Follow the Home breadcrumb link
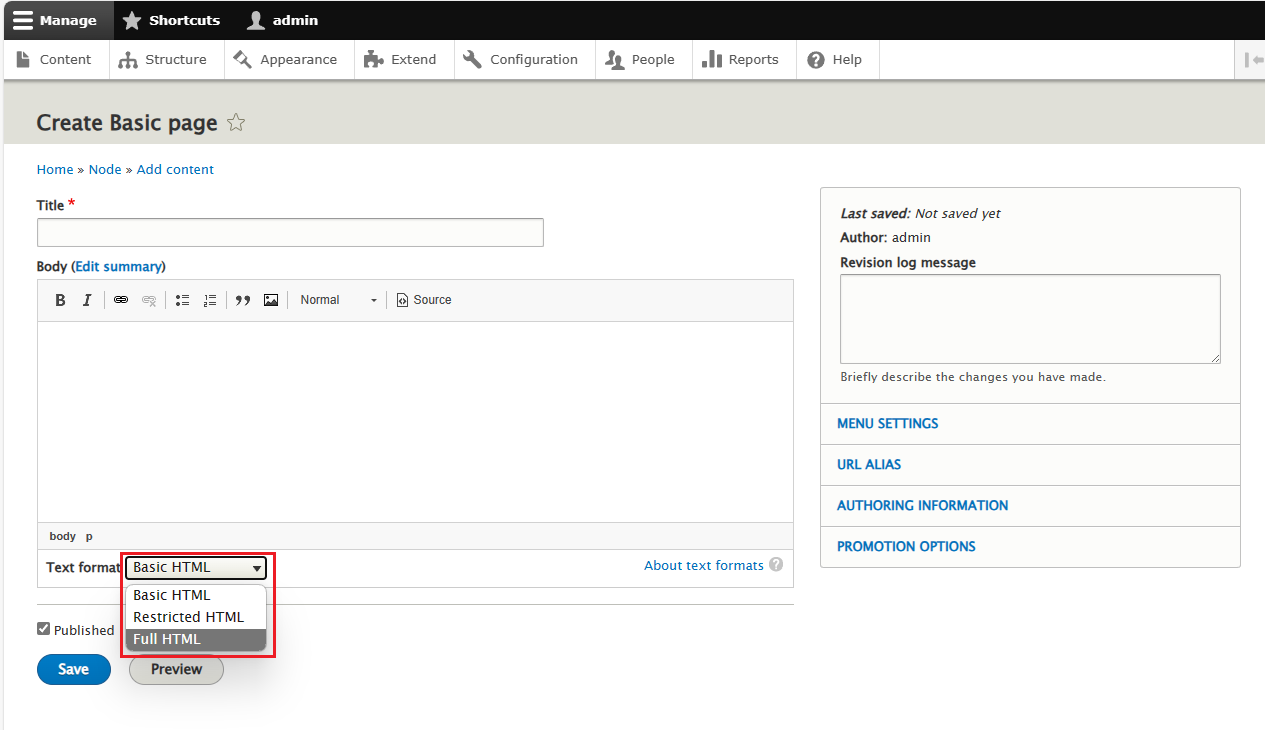This screenshot has width=1265, height=730. (55, 169)
